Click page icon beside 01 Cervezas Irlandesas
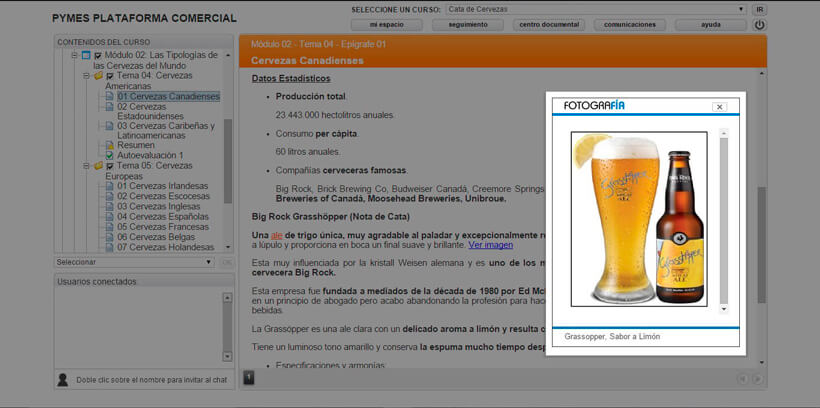Viewport: 820px width, 408px height. point(109,186)
